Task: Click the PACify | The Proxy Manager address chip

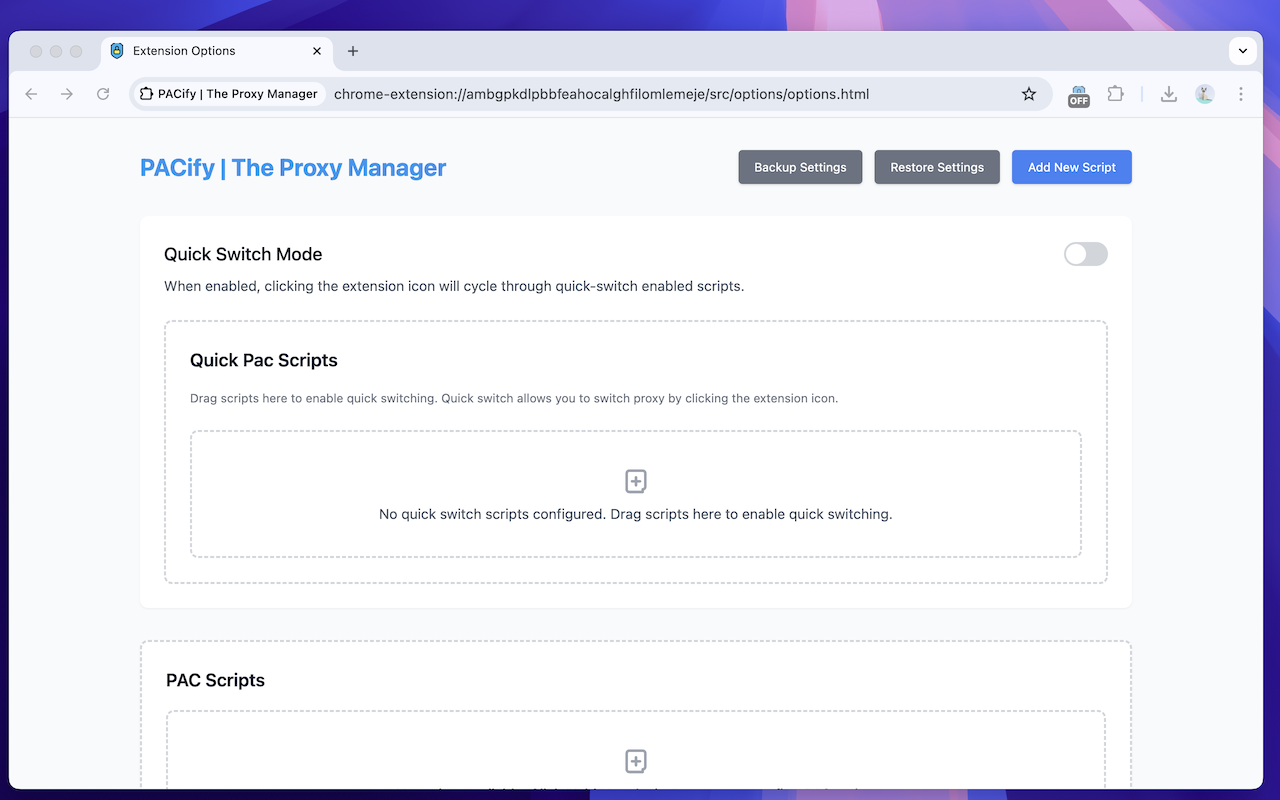Action: (x=228, y=94)
